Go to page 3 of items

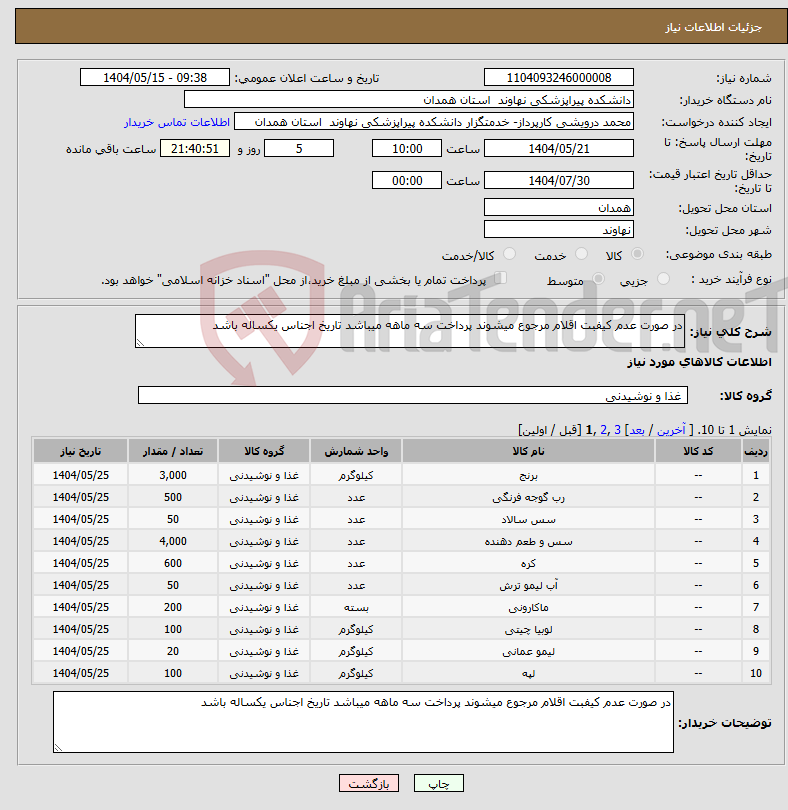(617, 430)
